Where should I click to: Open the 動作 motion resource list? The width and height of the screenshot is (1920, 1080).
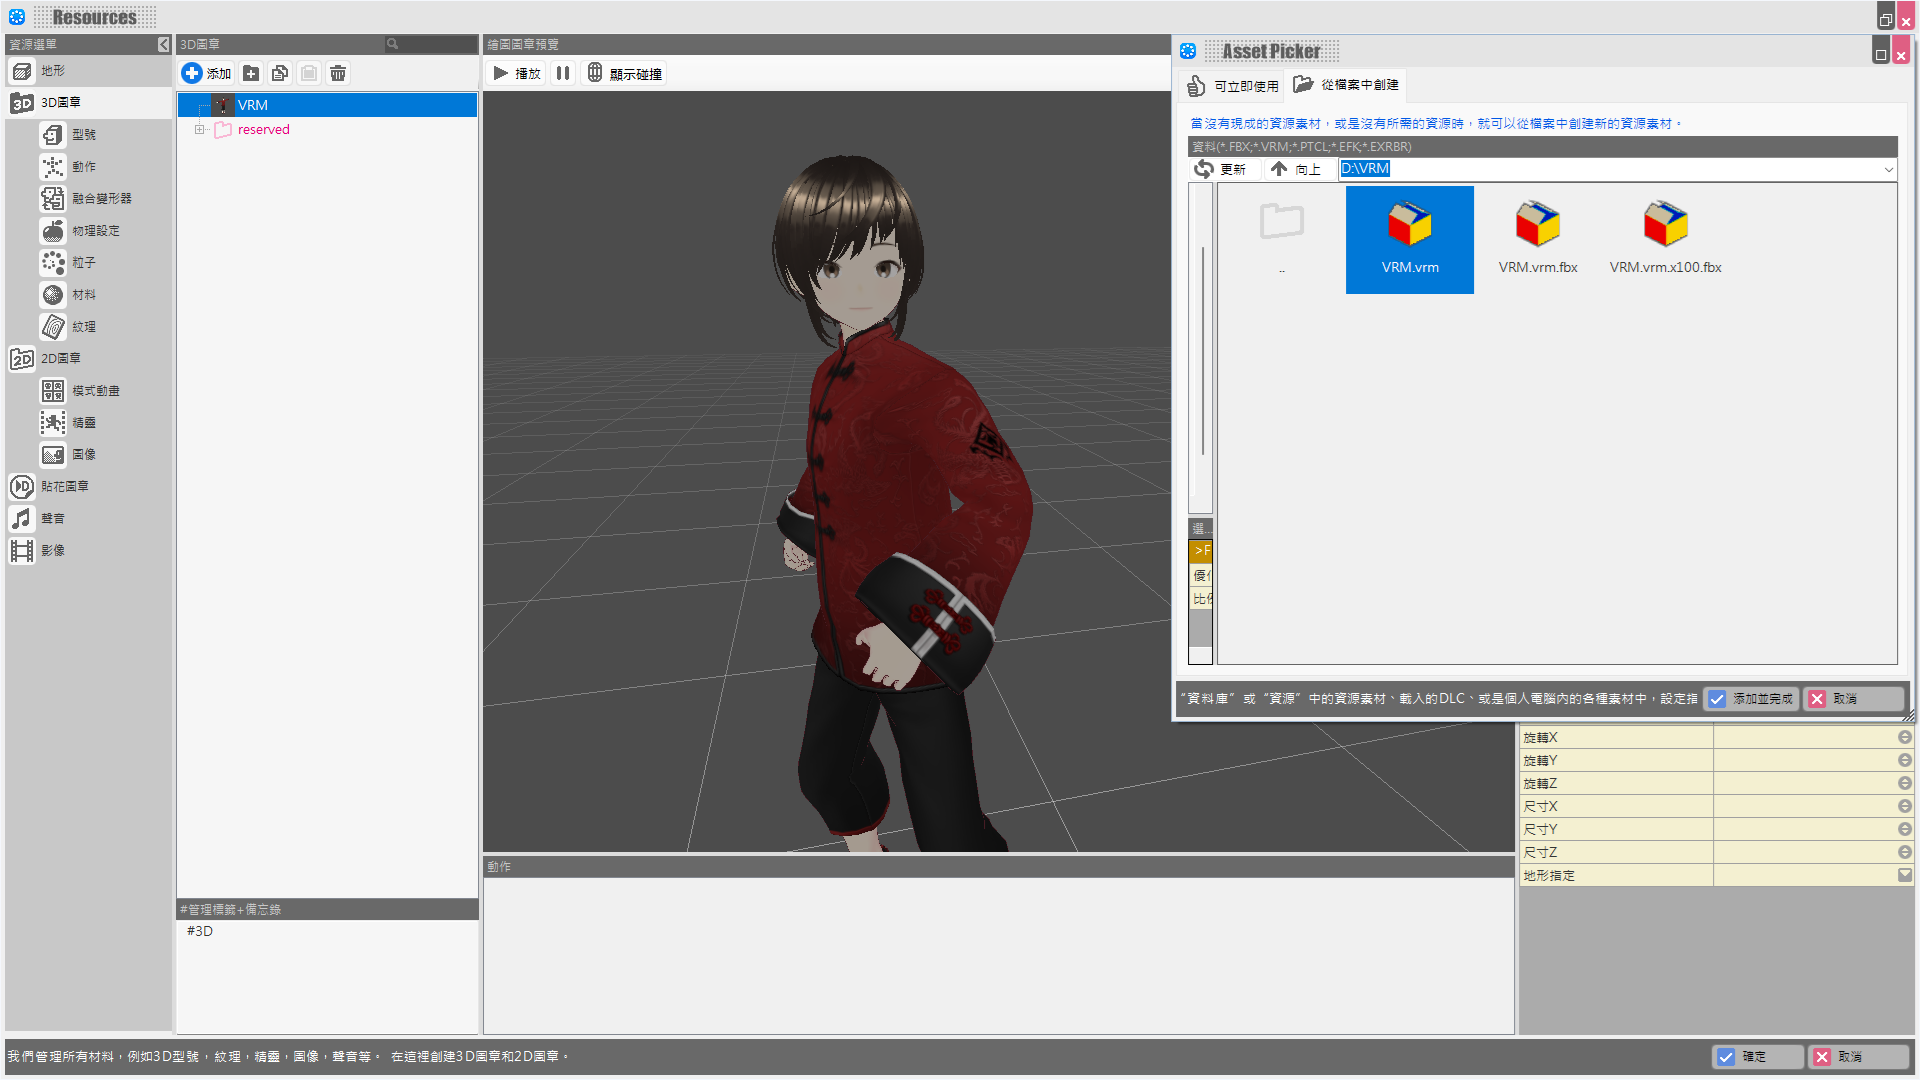pos(104,167)
